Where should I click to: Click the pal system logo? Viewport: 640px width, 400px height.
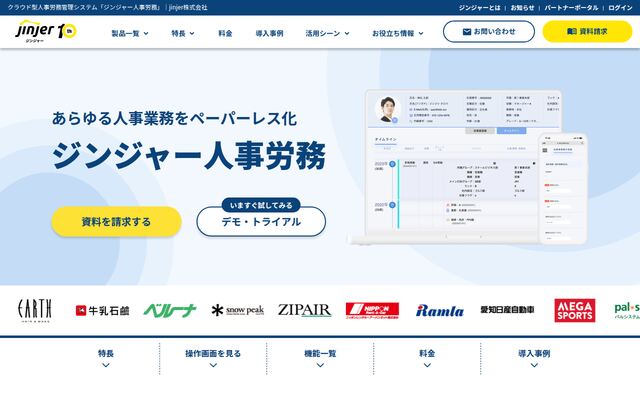pos(627,311)
